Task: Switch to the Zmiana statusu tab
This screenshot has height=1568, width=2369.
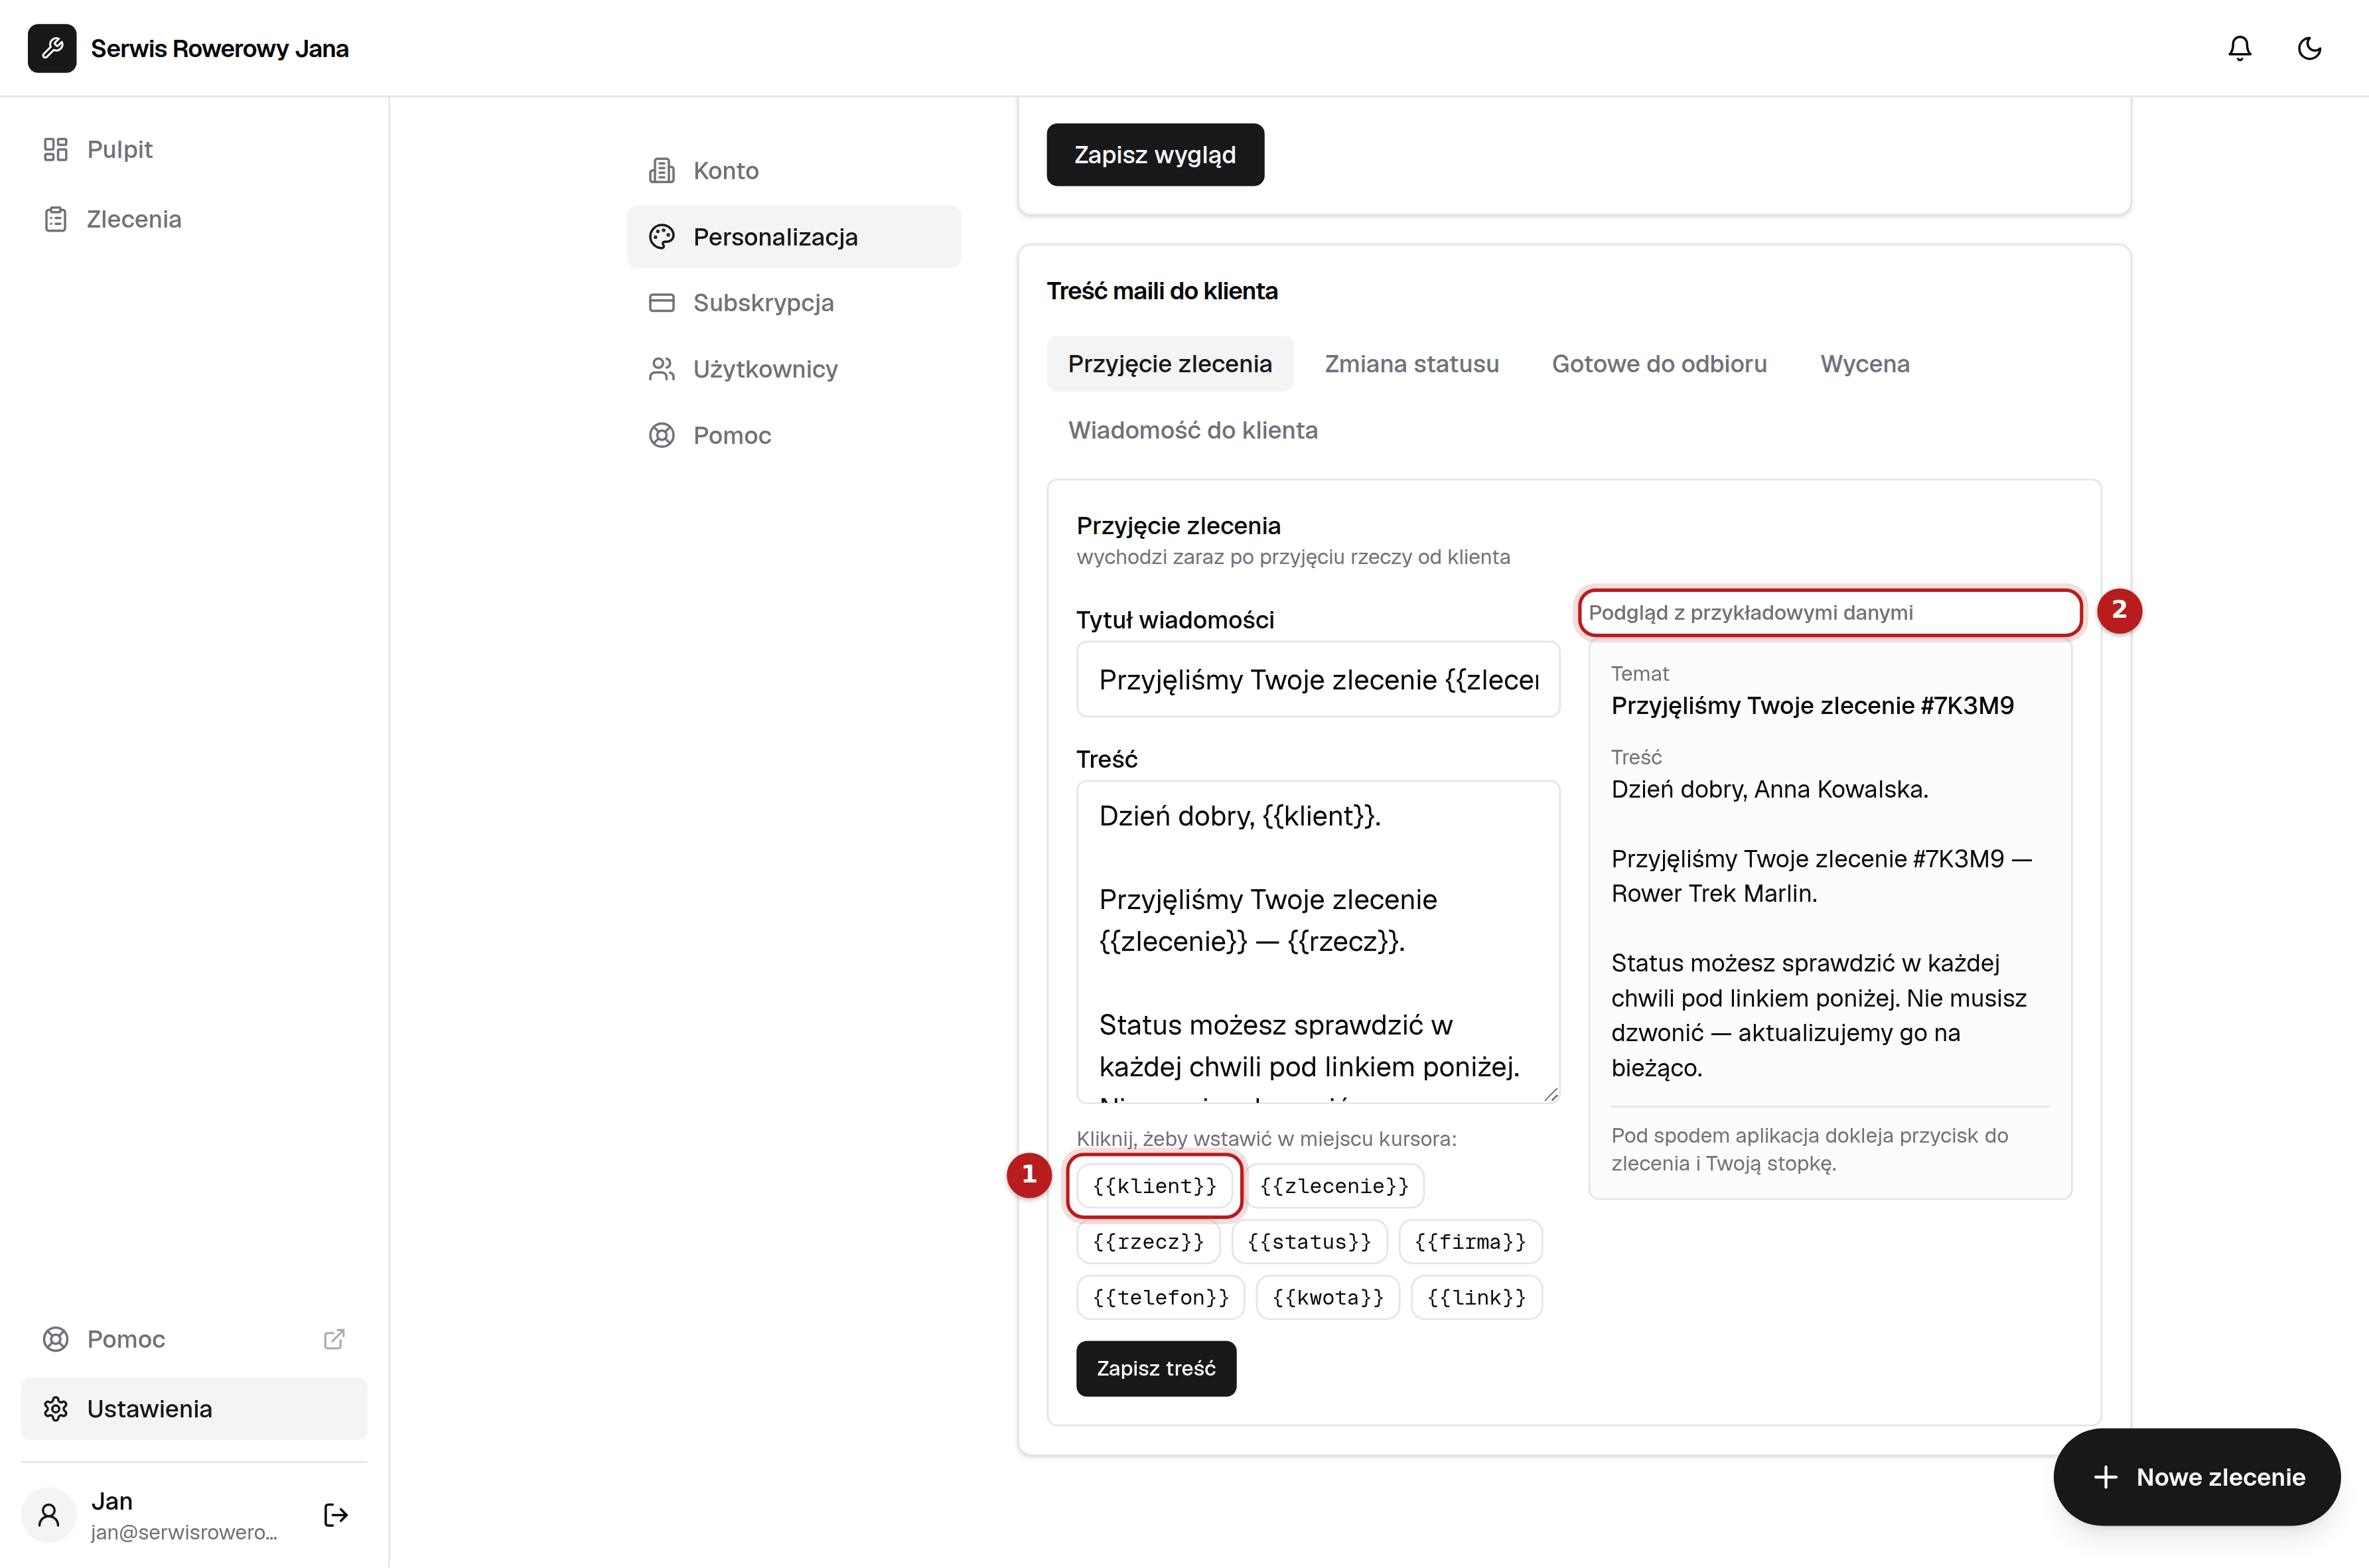Action: point(1411,364)
